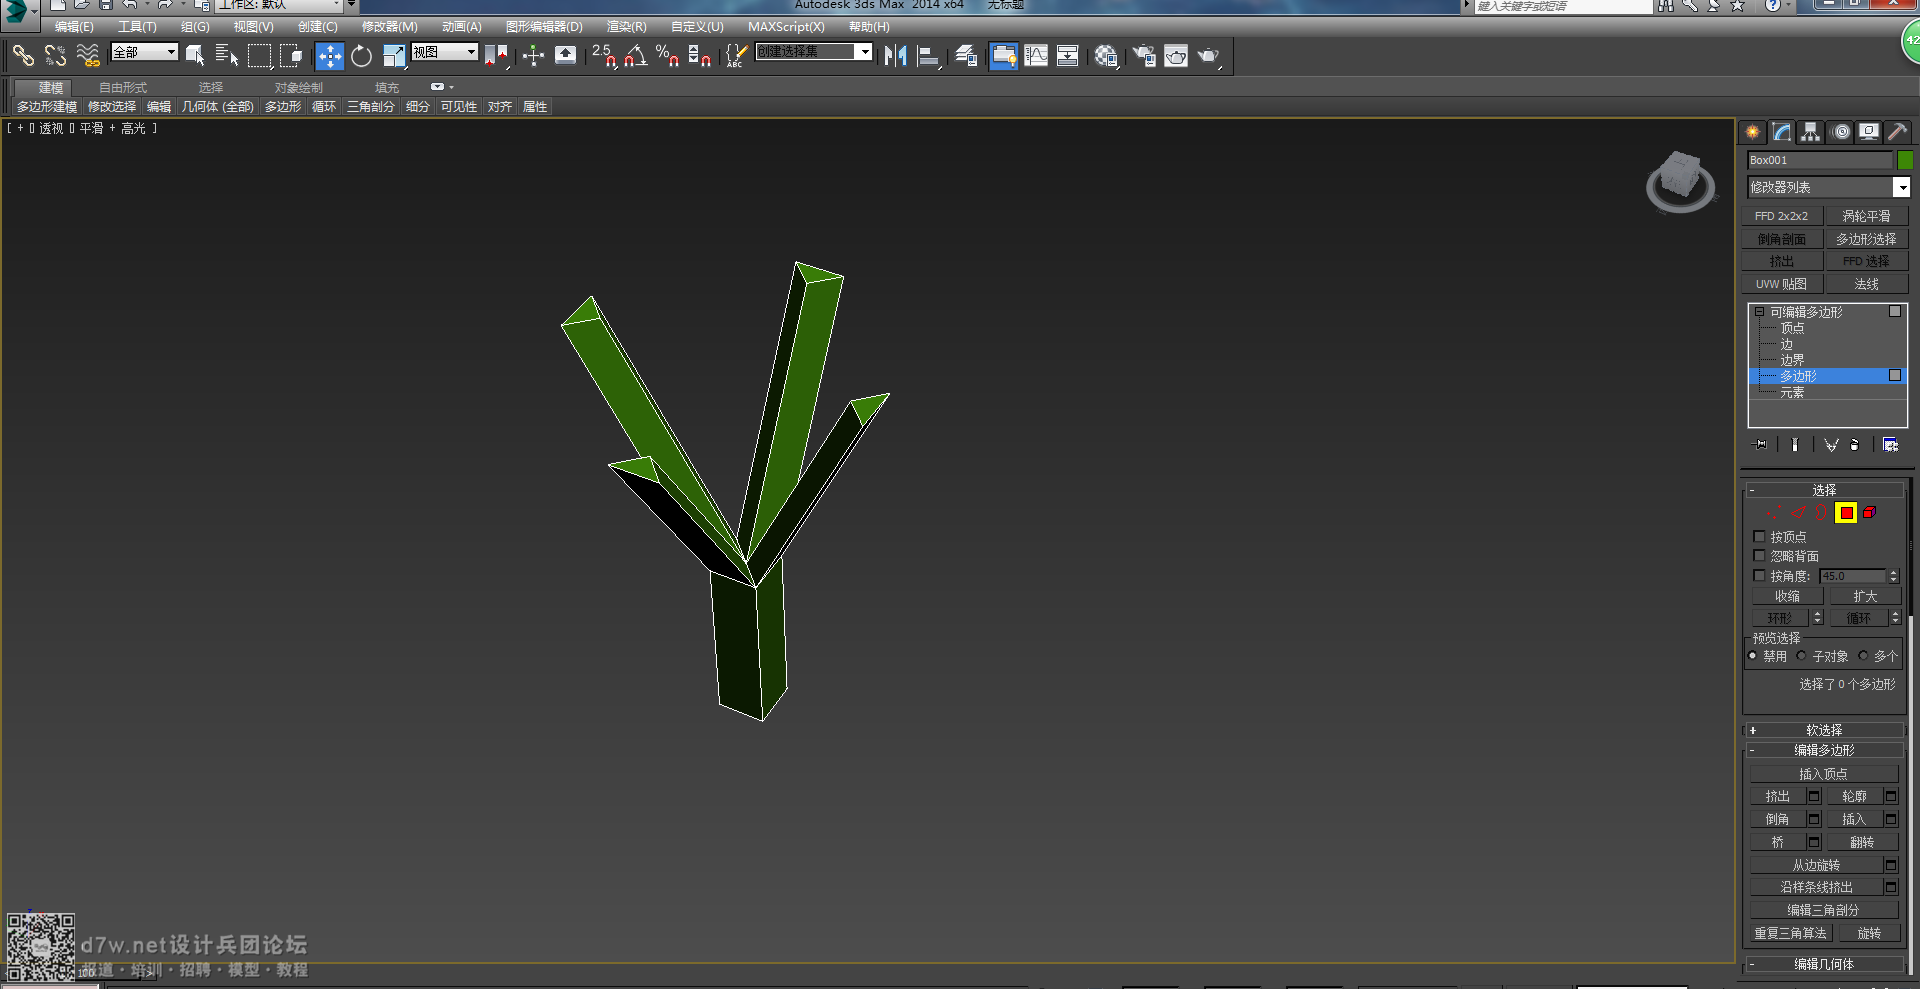The height and width of the screenshot is (989, 1920).
Task: Activate Select and Move tool
Action: (329, 56)
